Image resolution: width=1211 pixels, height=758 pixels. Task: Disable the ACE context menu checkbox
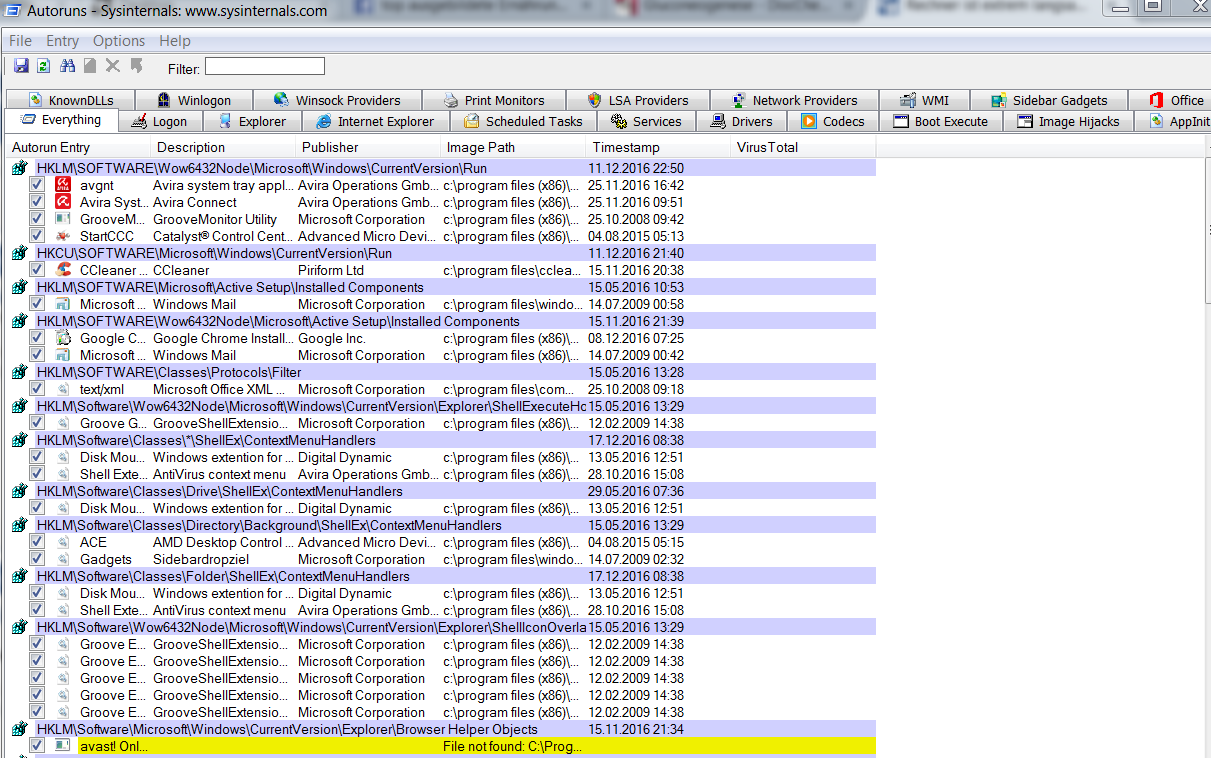point(37,542)
